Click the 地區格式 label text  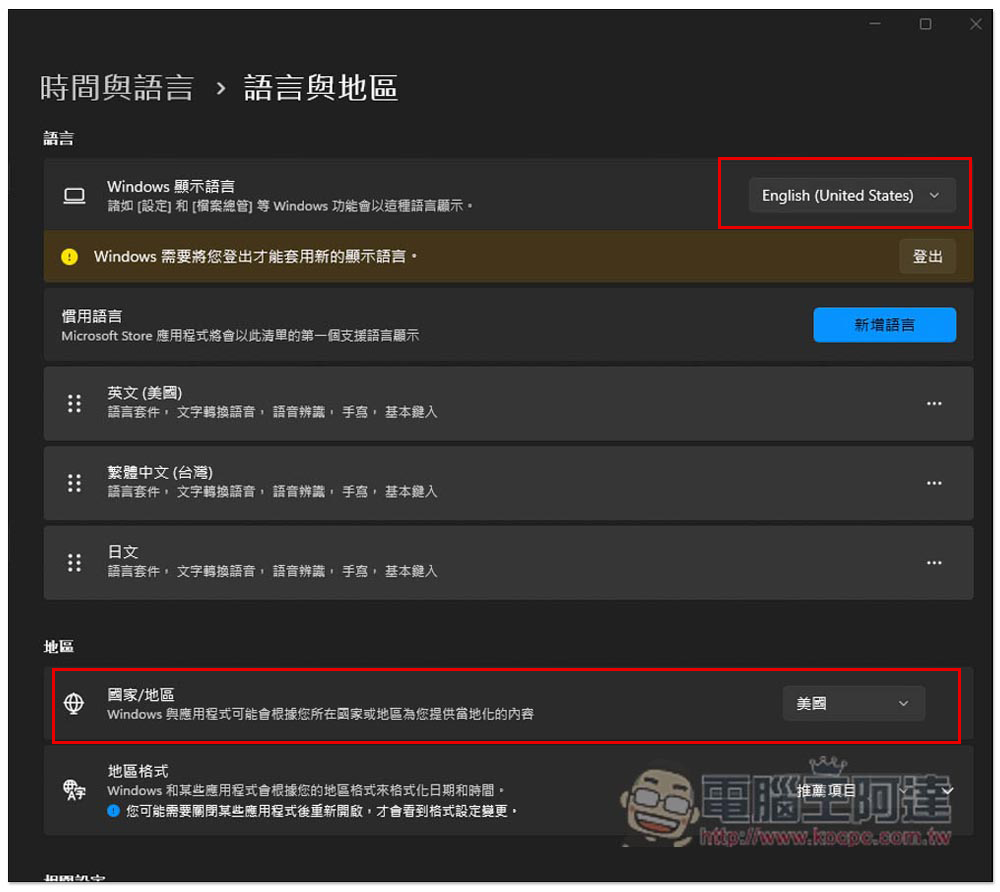tap(138, 771)
